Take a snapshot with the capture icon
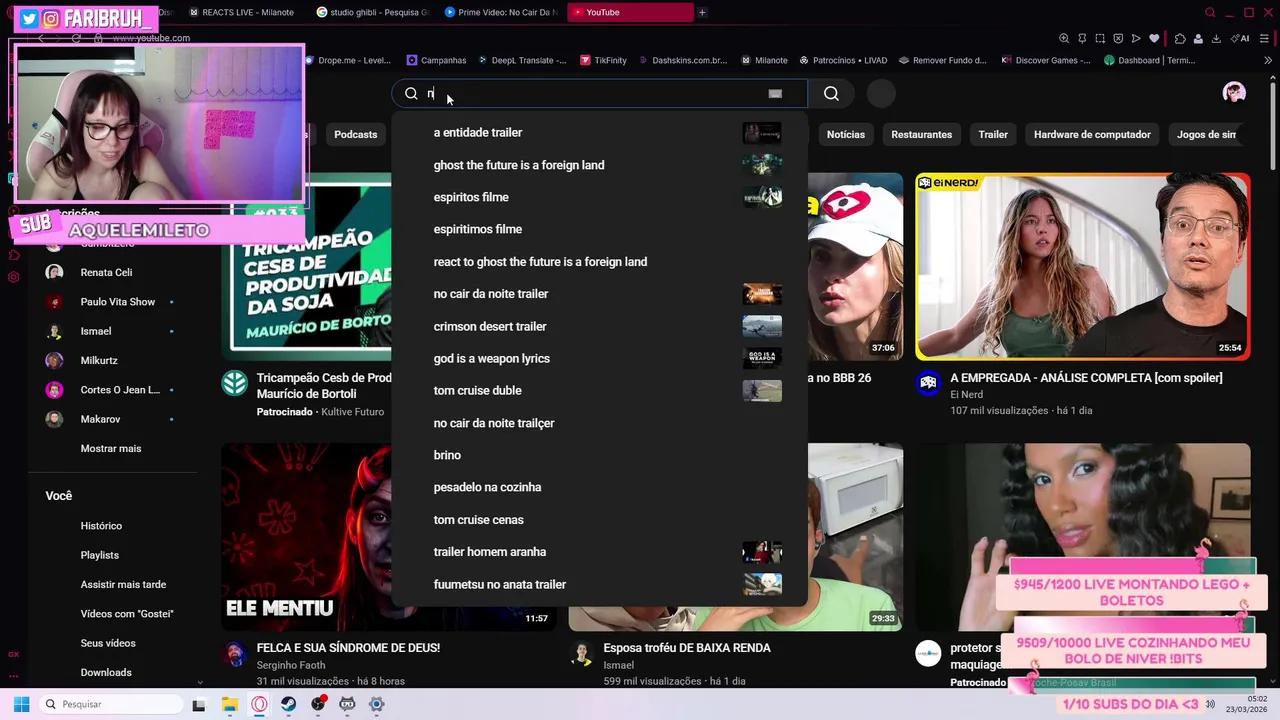The image size is (1280, 720). click(x=1100, y=39)
